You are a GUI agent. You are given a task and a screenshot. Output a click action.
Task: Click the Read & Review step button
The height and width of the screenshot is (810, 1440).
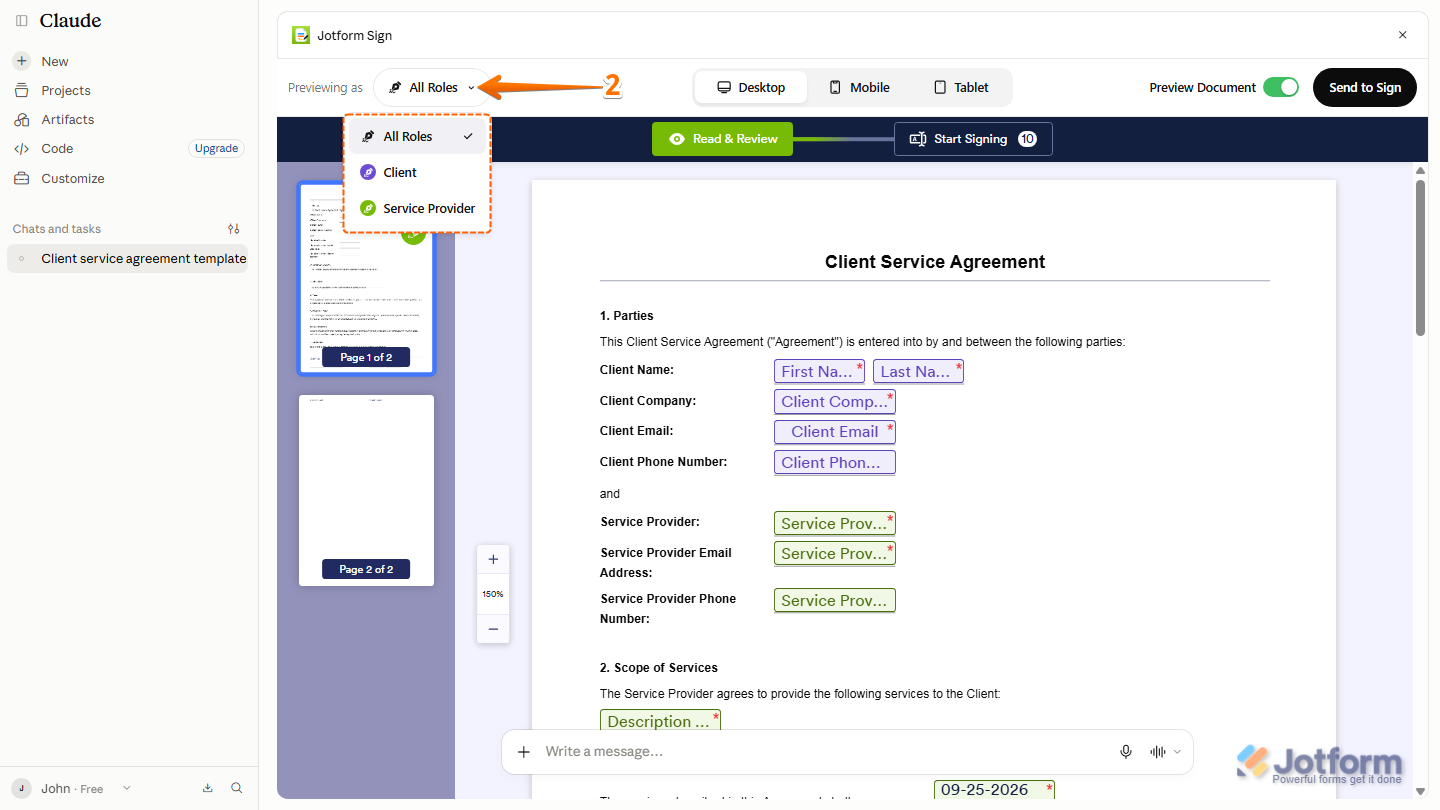[x=722, y=139]
